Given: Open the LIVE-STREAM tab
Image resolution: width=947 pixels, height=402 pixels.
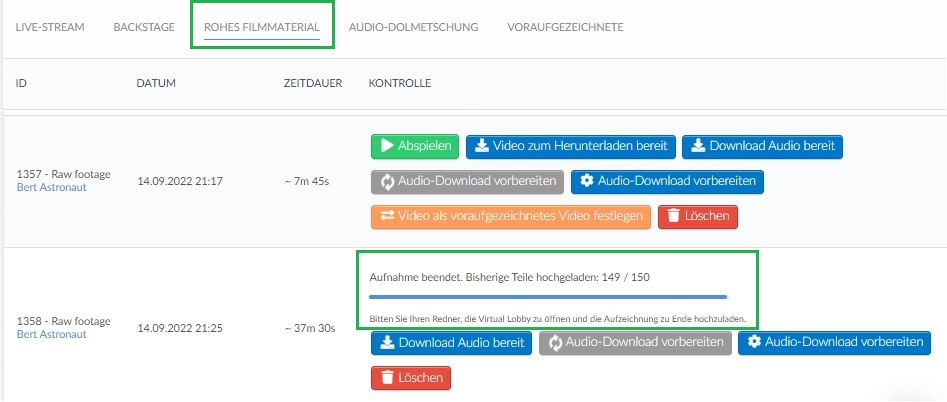Looking at the screenshot, I should click(50, 27).
